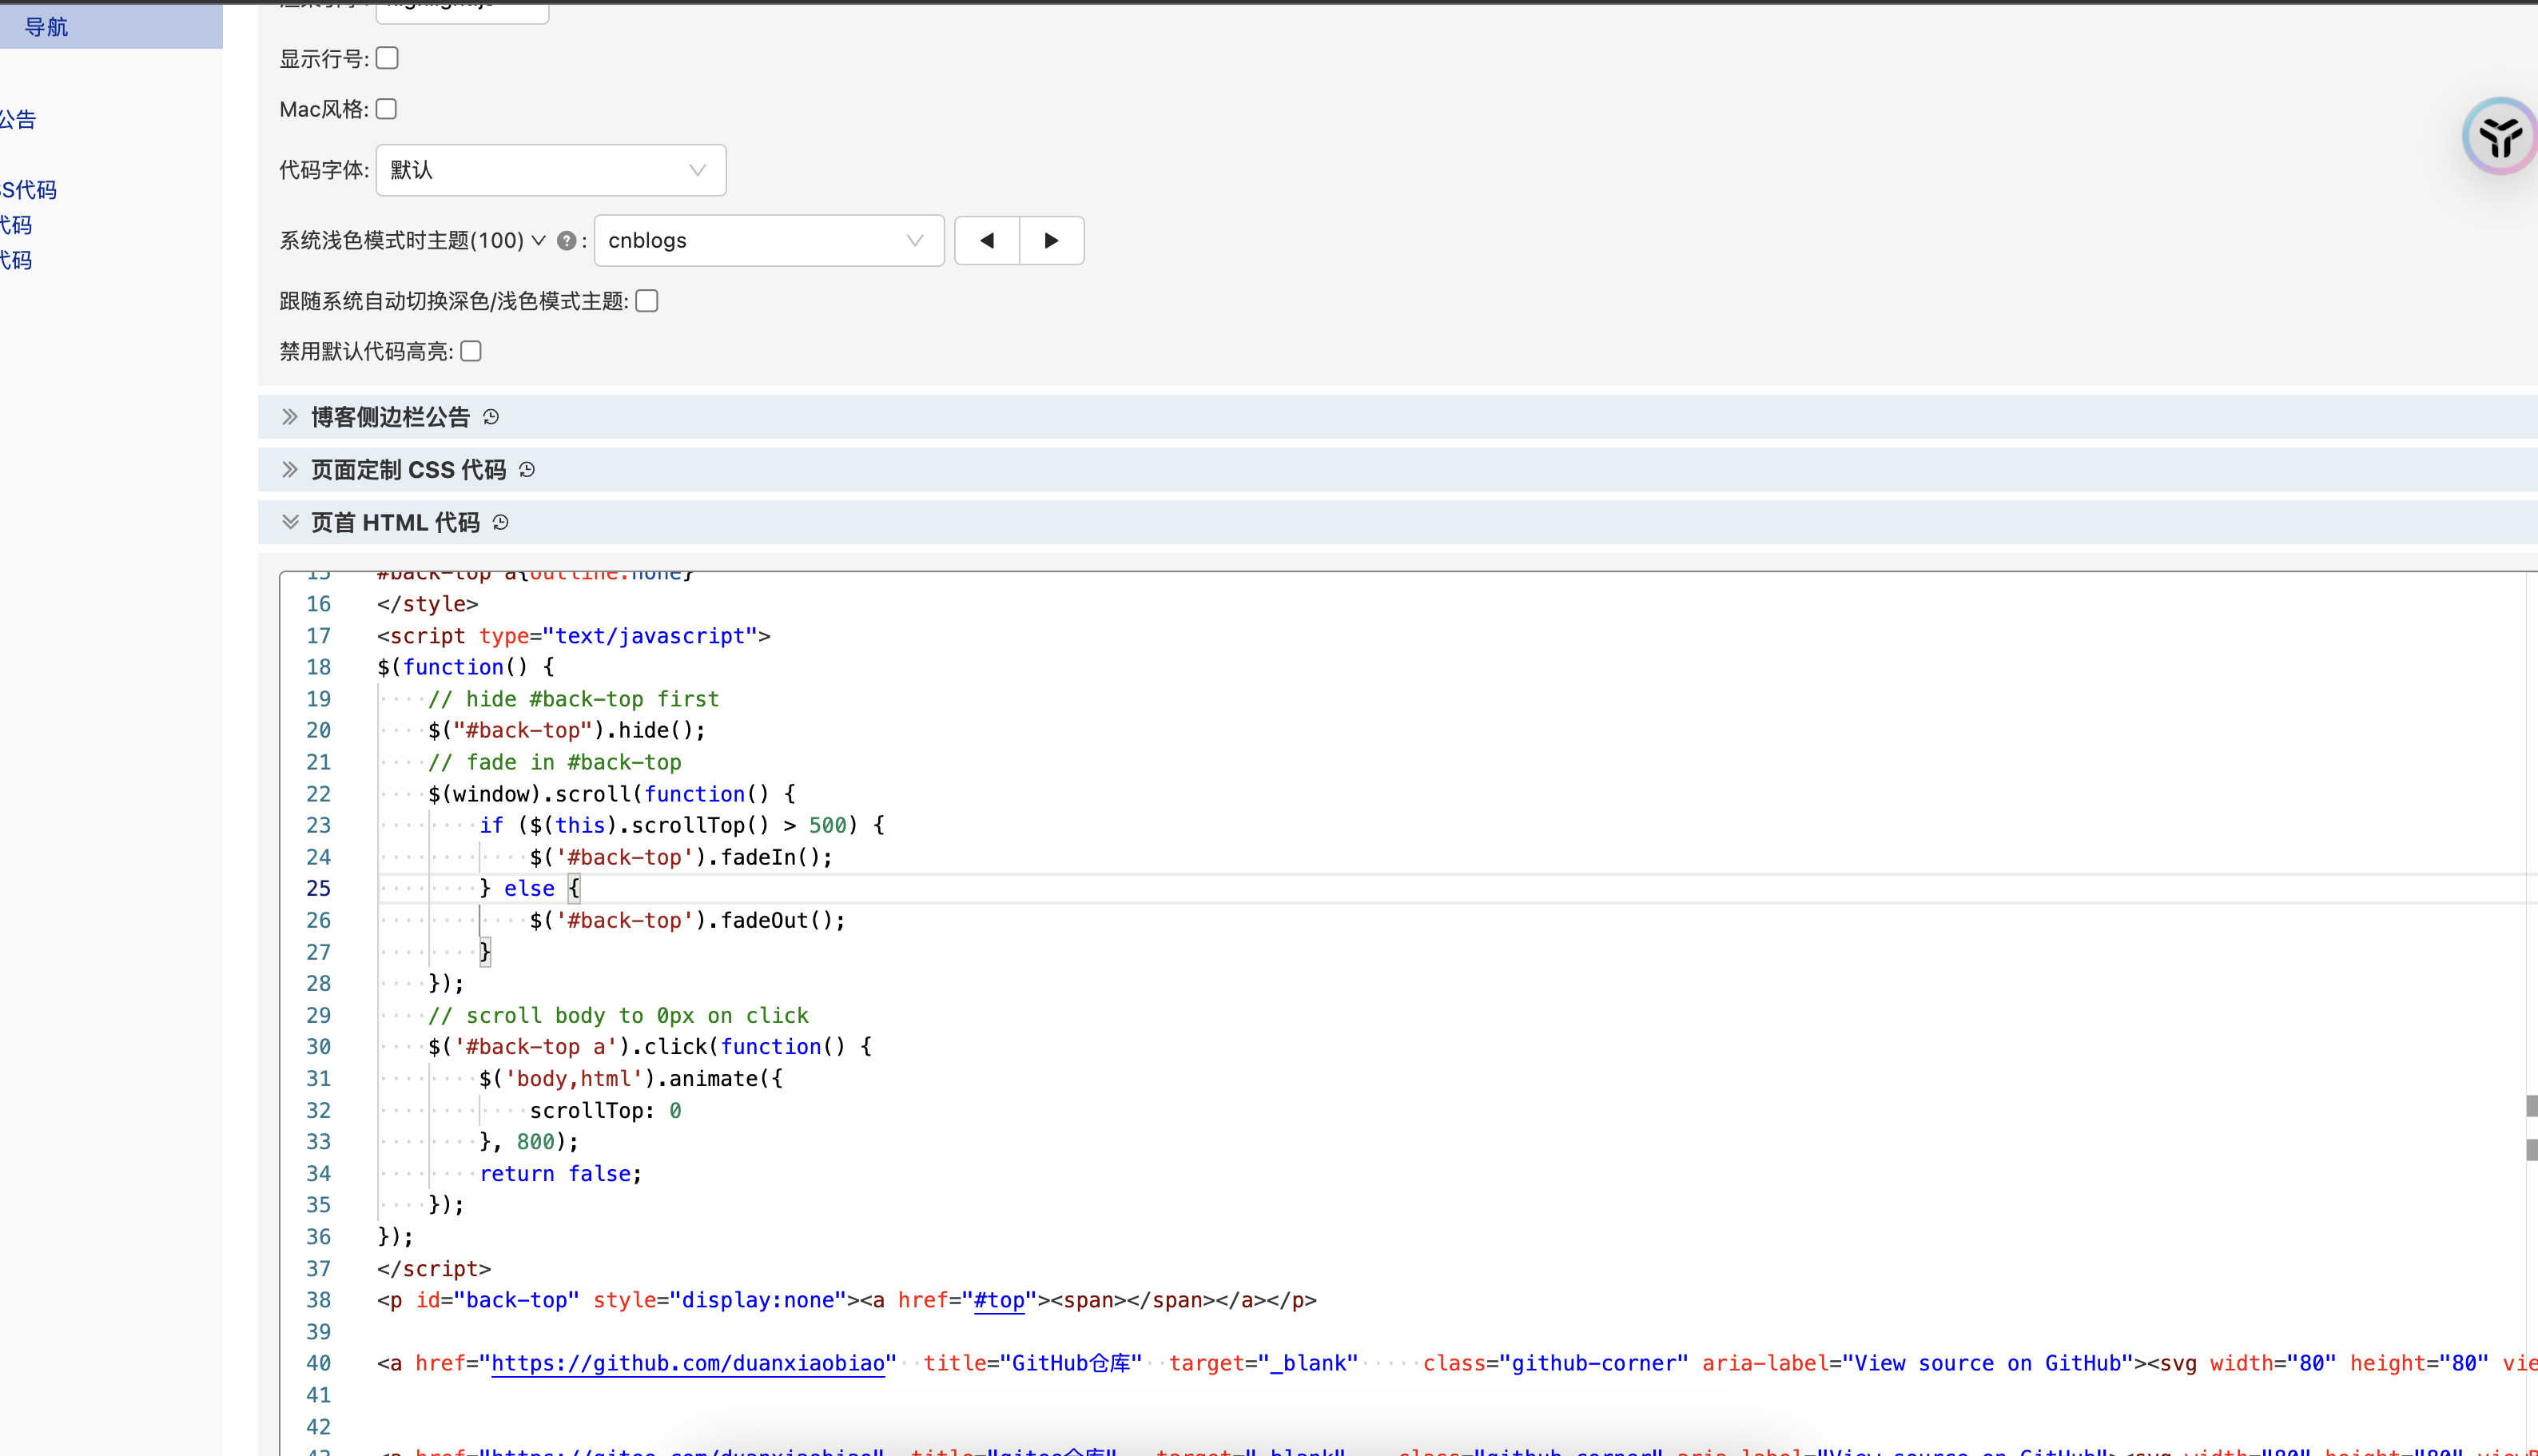2538x1456 pixels.
Task: Switch to previous theme with left arrow
Action: [987, 240]
